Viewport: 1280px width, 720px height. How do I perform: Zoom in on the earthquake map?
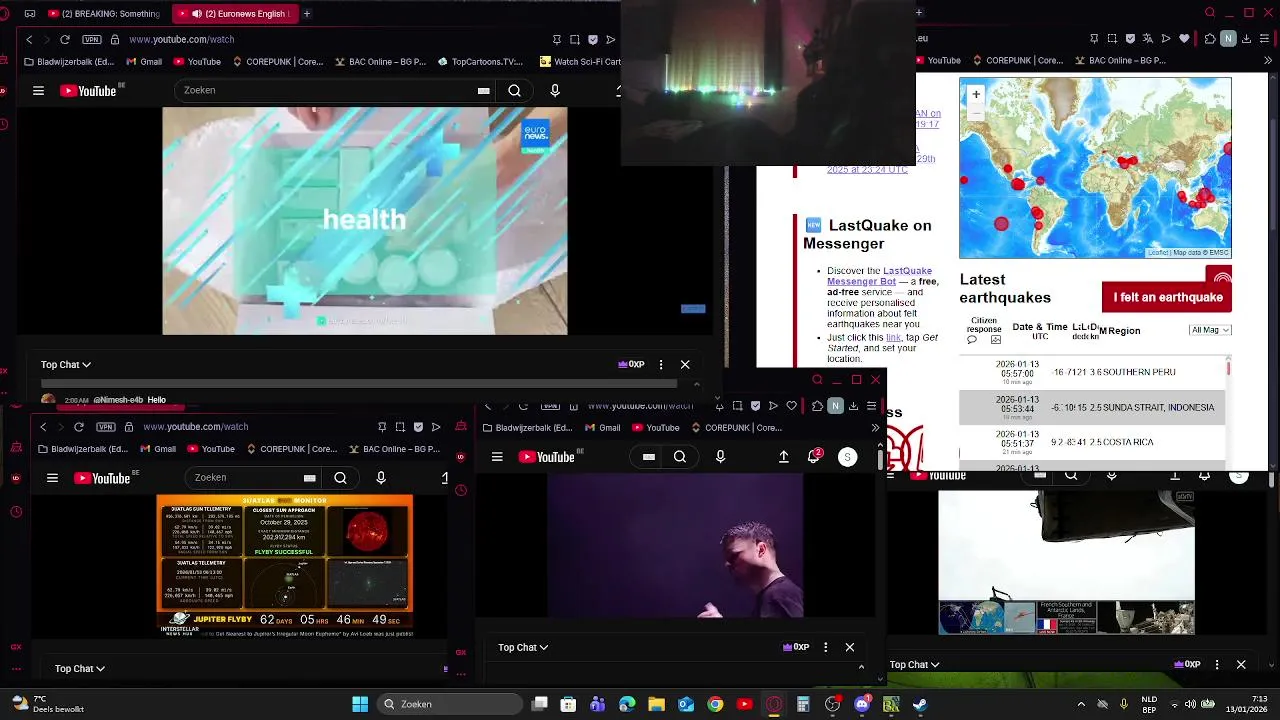pos(976,95)
